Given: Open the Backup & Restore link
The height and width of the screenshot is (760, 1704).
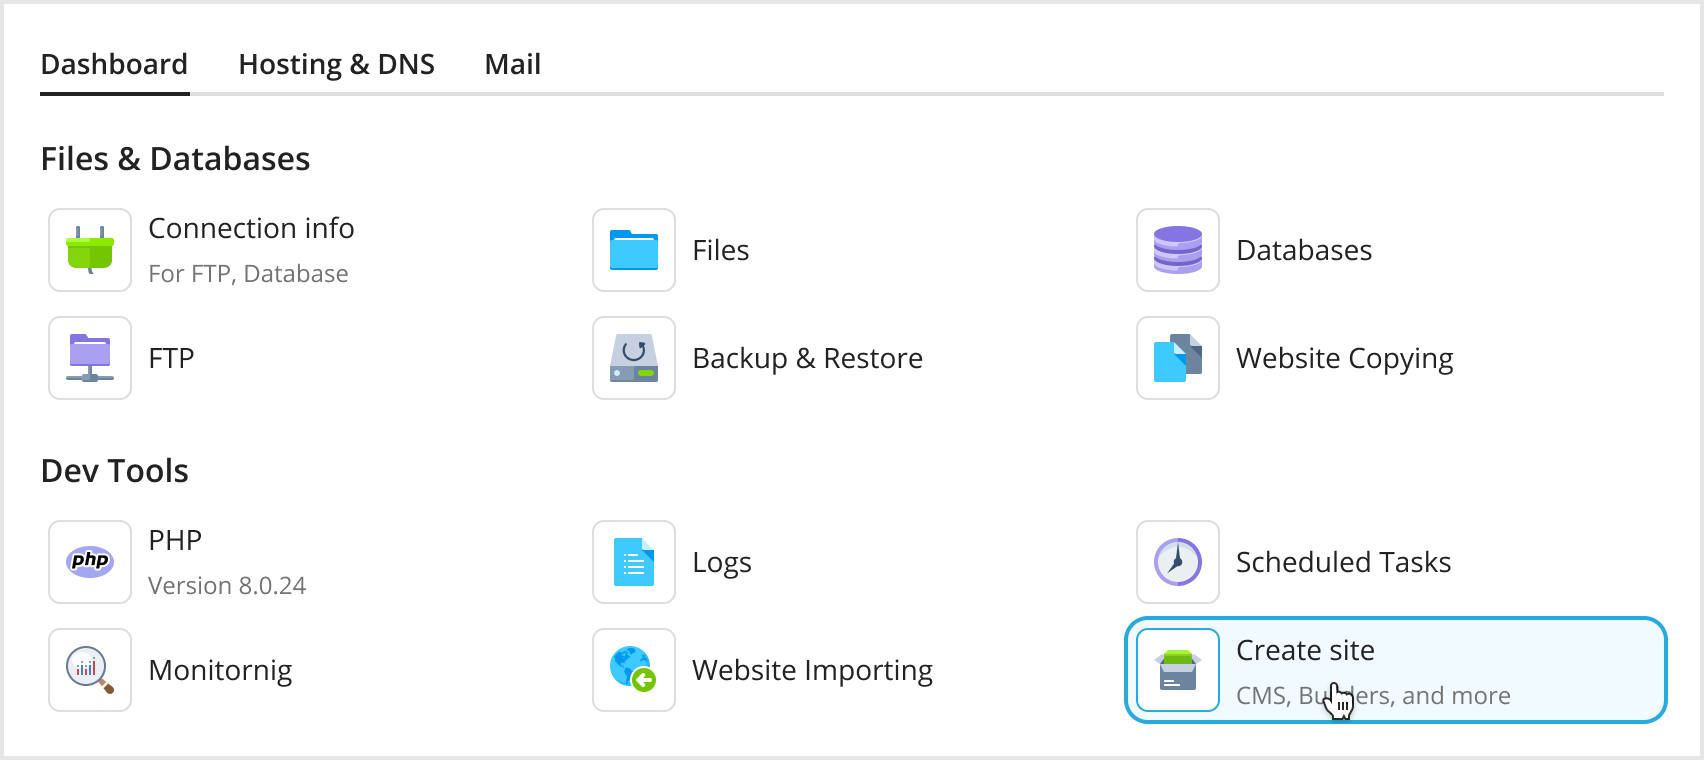Looking at the screenshot, I should pyautogui.click(x=807, y=358).
